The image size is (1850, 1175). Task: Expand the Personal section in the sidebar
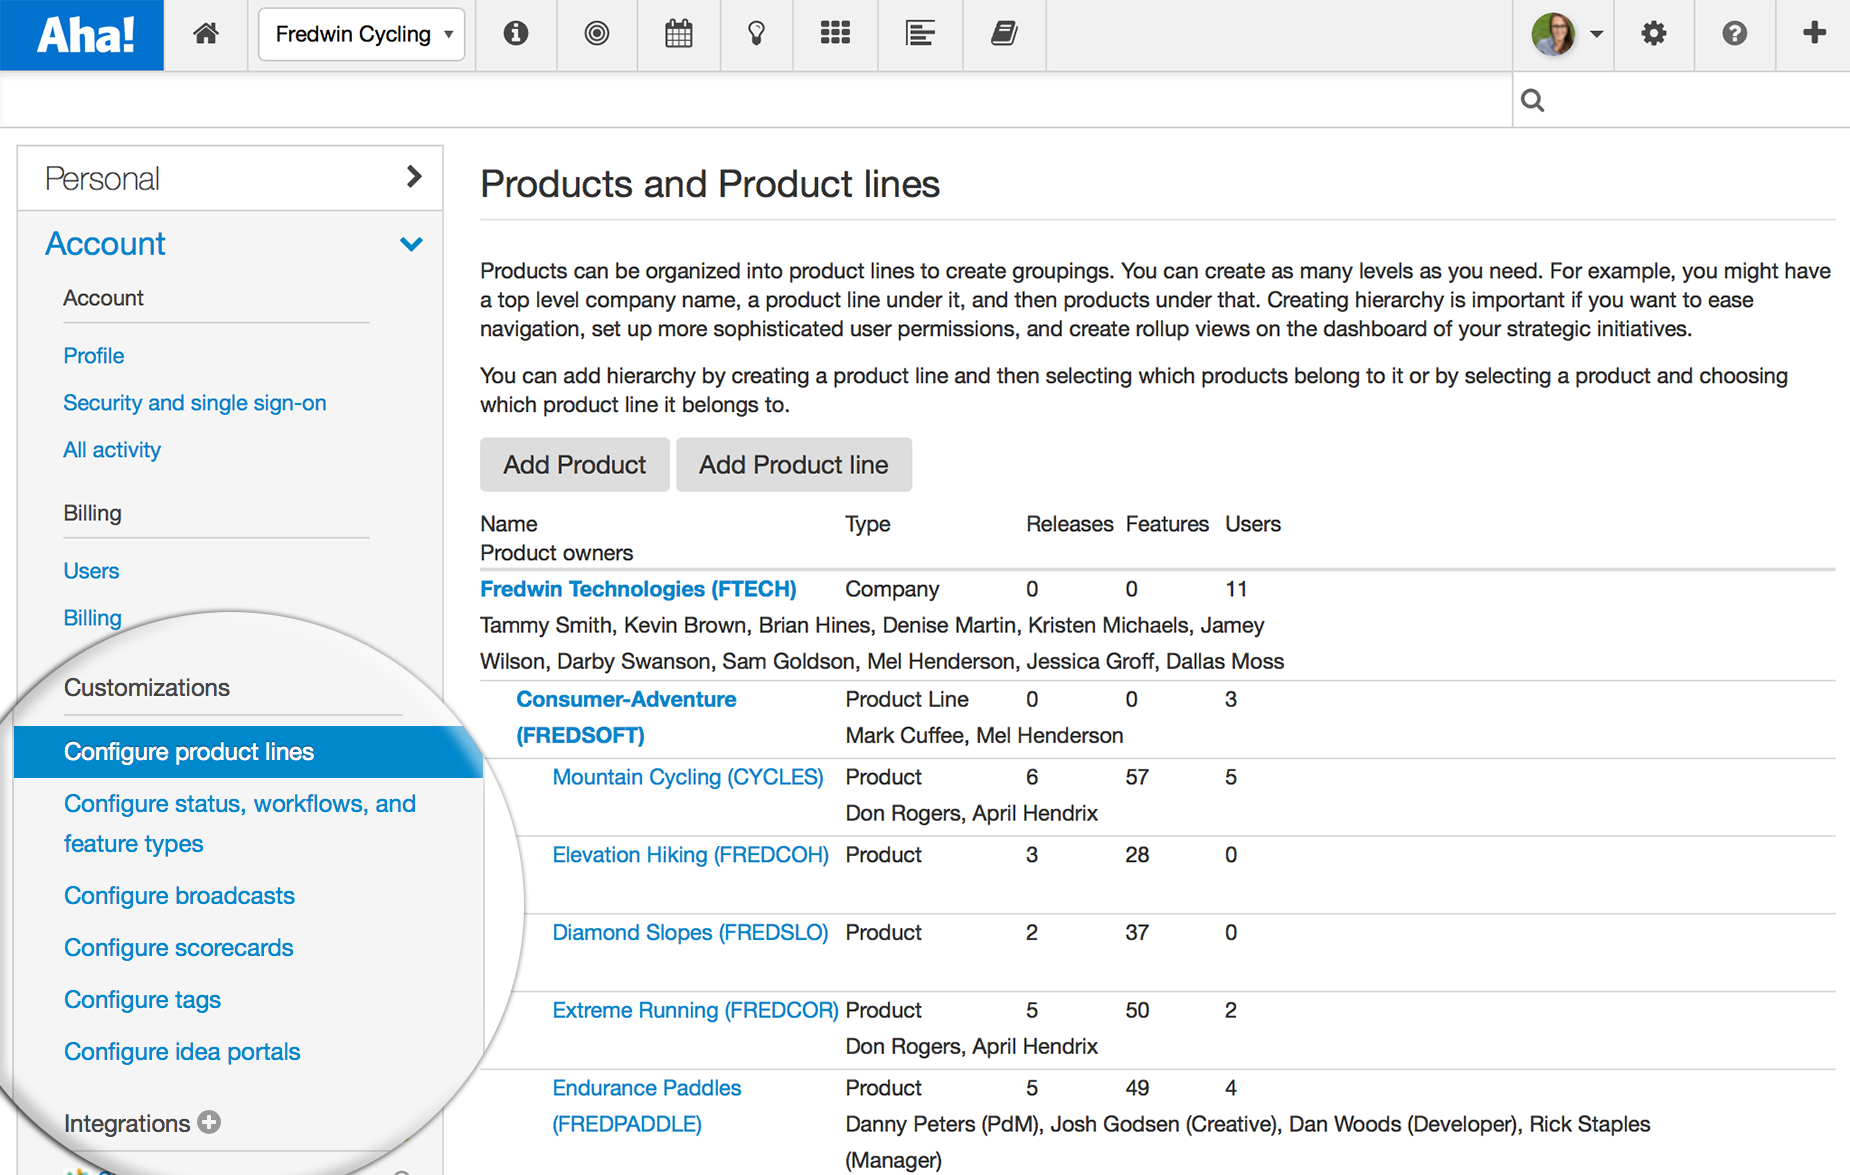pos(413,177)
